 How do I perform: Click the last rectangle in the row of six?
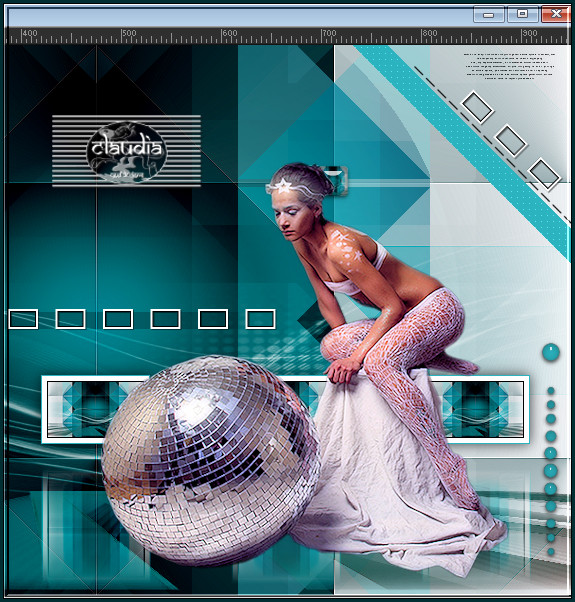coord(260,319)
